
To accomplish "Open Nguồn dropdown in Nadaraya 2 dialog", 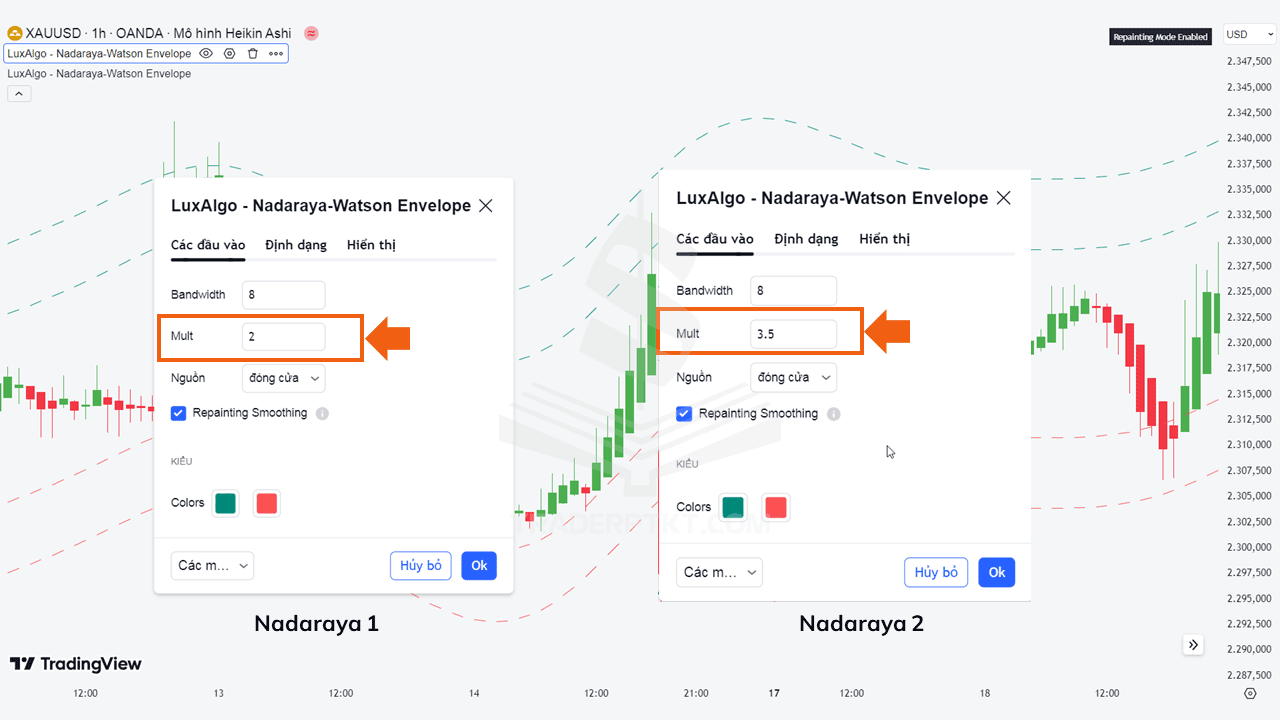I will point(793,377).
